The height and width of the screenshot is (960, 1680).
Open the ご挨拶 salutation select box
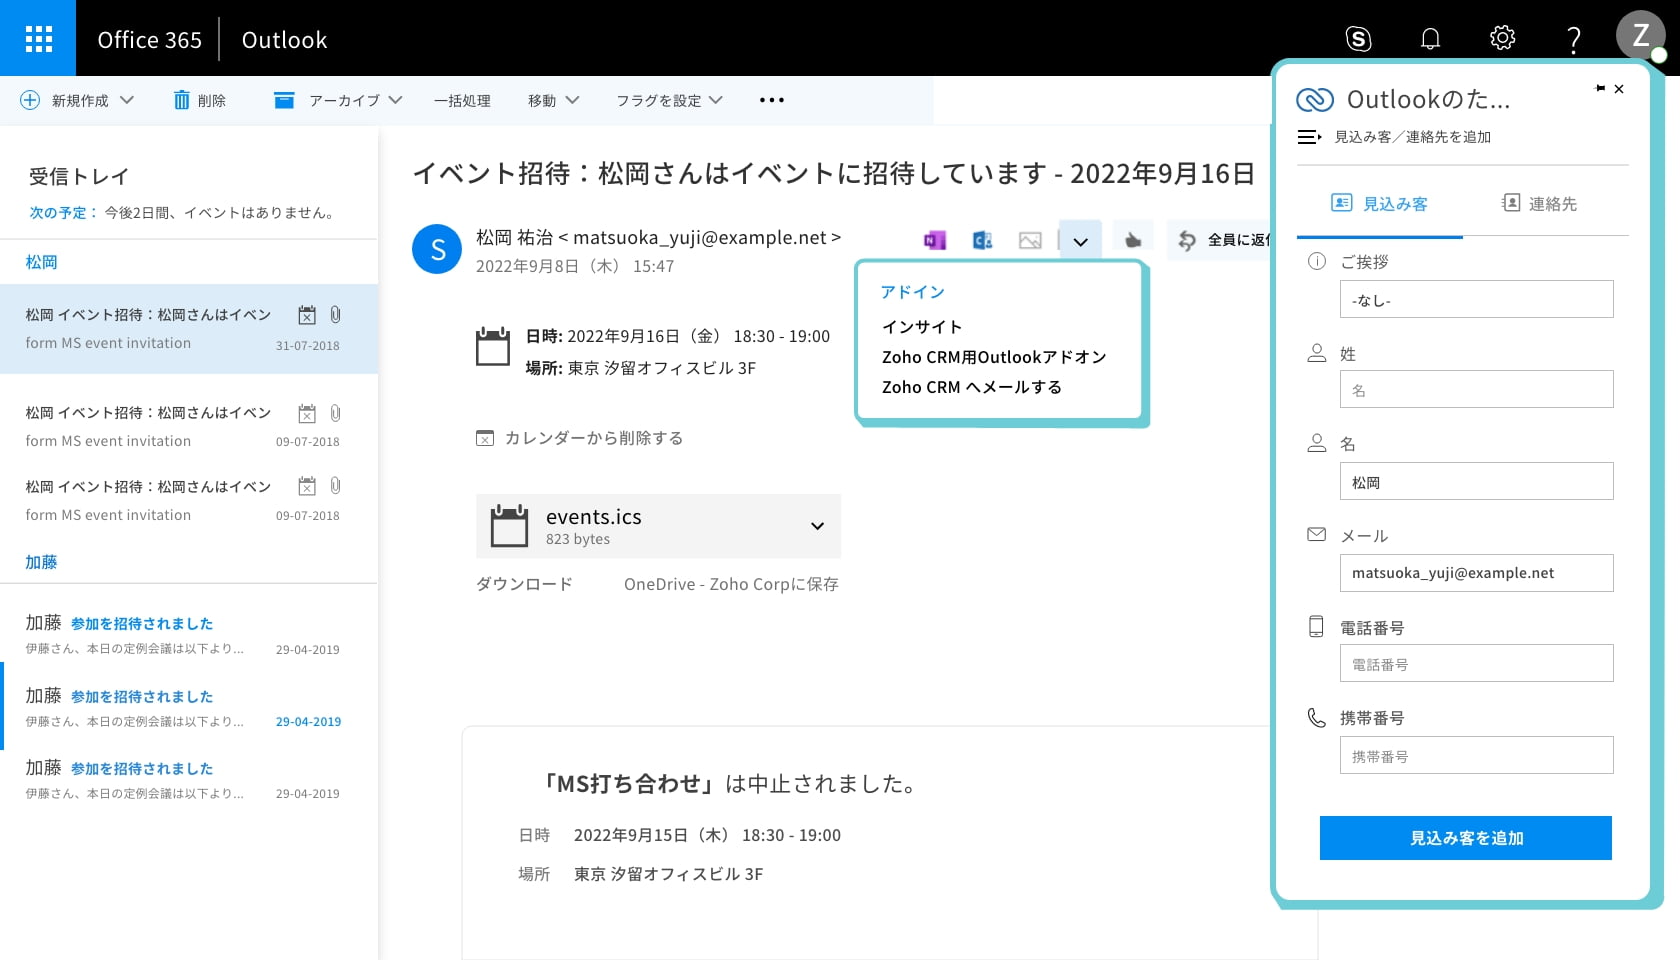(x=1476, y=299)
